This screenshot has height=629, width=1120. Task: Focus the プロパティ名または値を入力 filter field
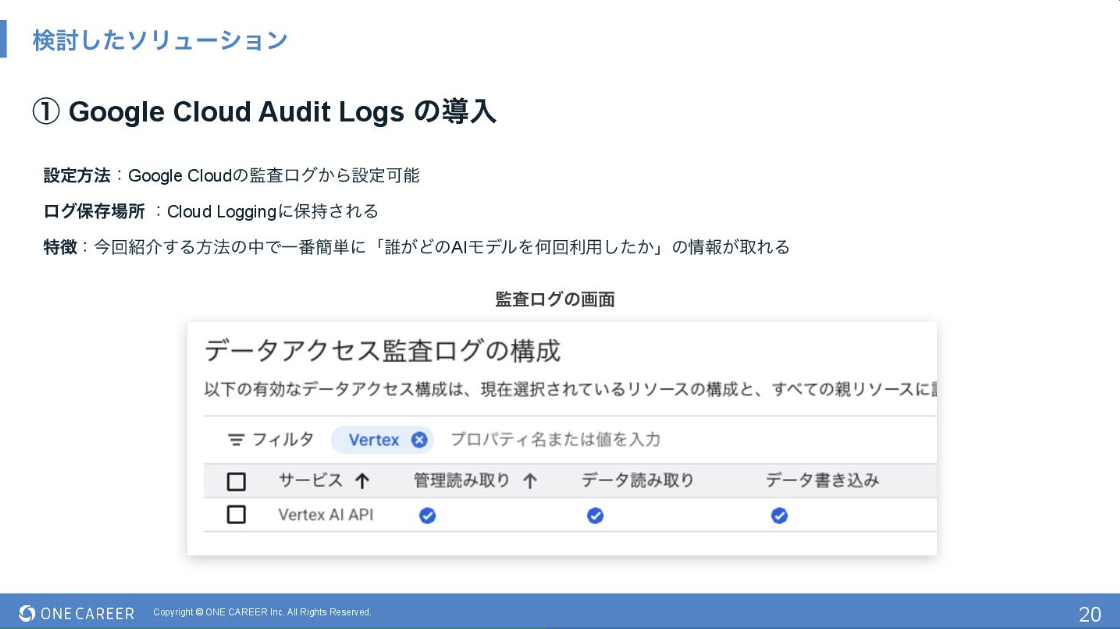(x=555, y=440)
